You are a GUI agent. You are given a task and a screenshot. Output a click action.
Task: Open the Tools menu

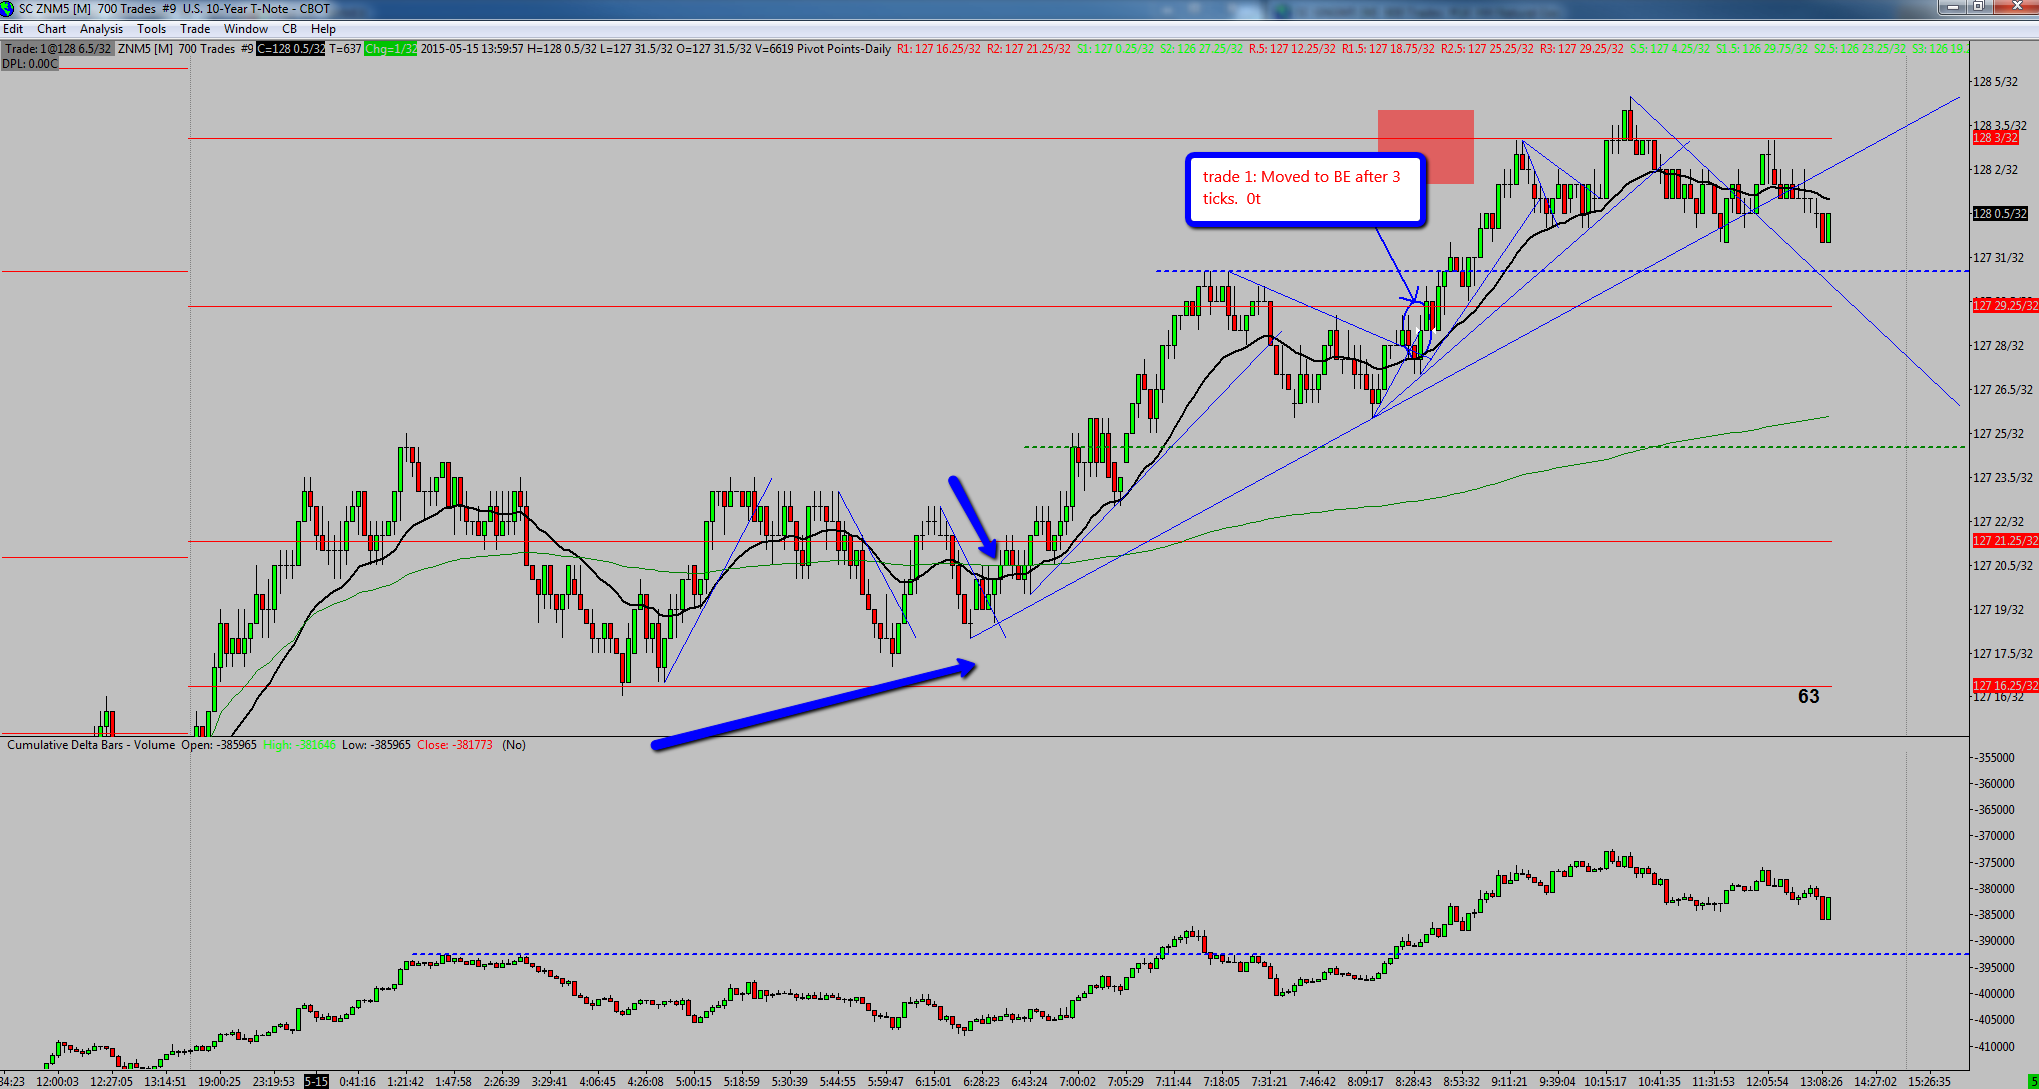tap(151, 29)
